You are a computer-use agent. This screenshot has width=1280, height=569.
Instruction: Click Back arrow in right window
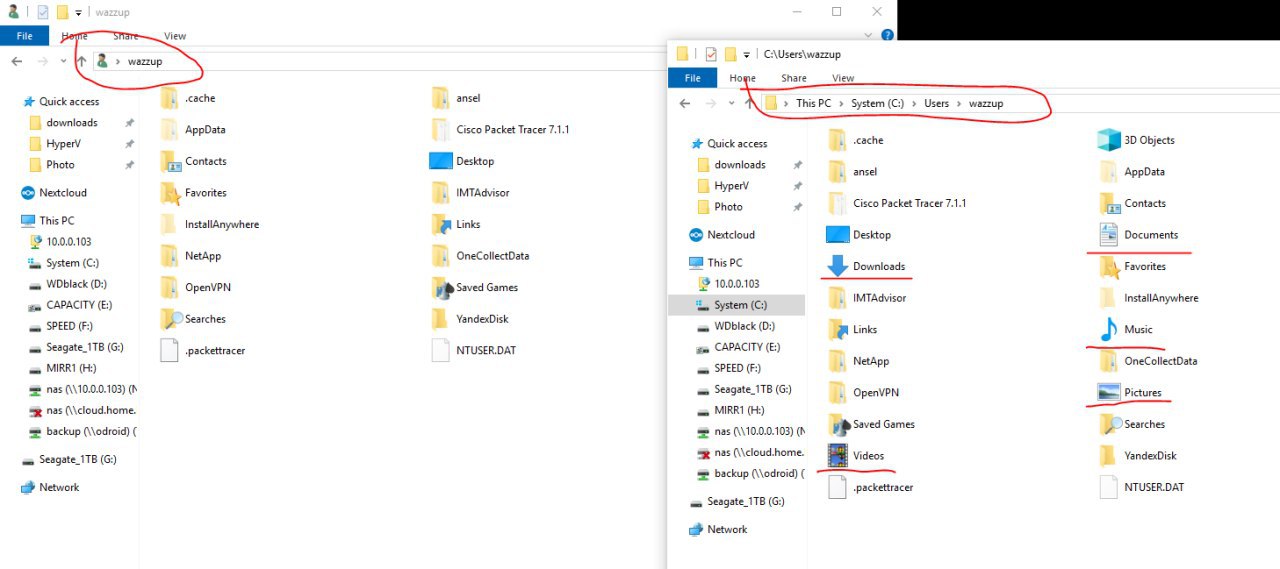(684, 103)
